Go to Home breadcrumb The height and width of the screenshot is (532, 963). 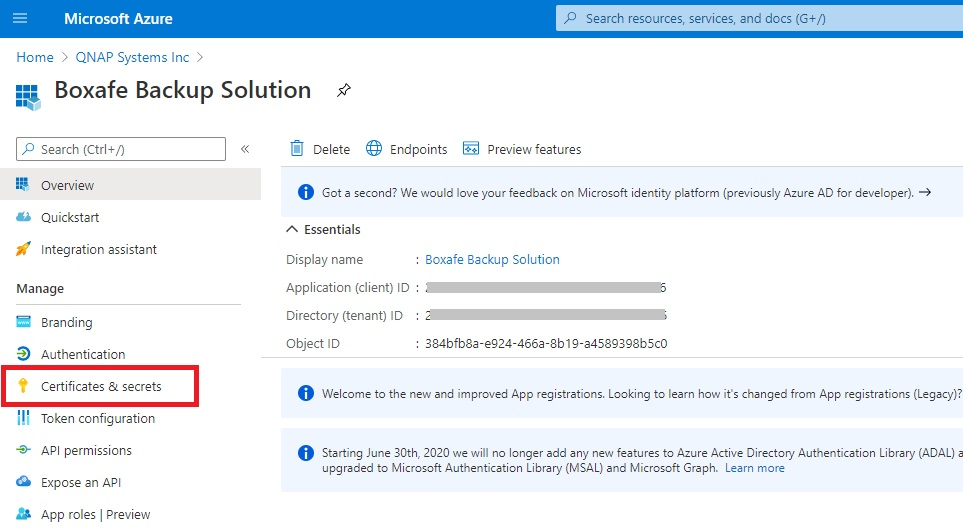pyautogui.click(x=35, y=57)
